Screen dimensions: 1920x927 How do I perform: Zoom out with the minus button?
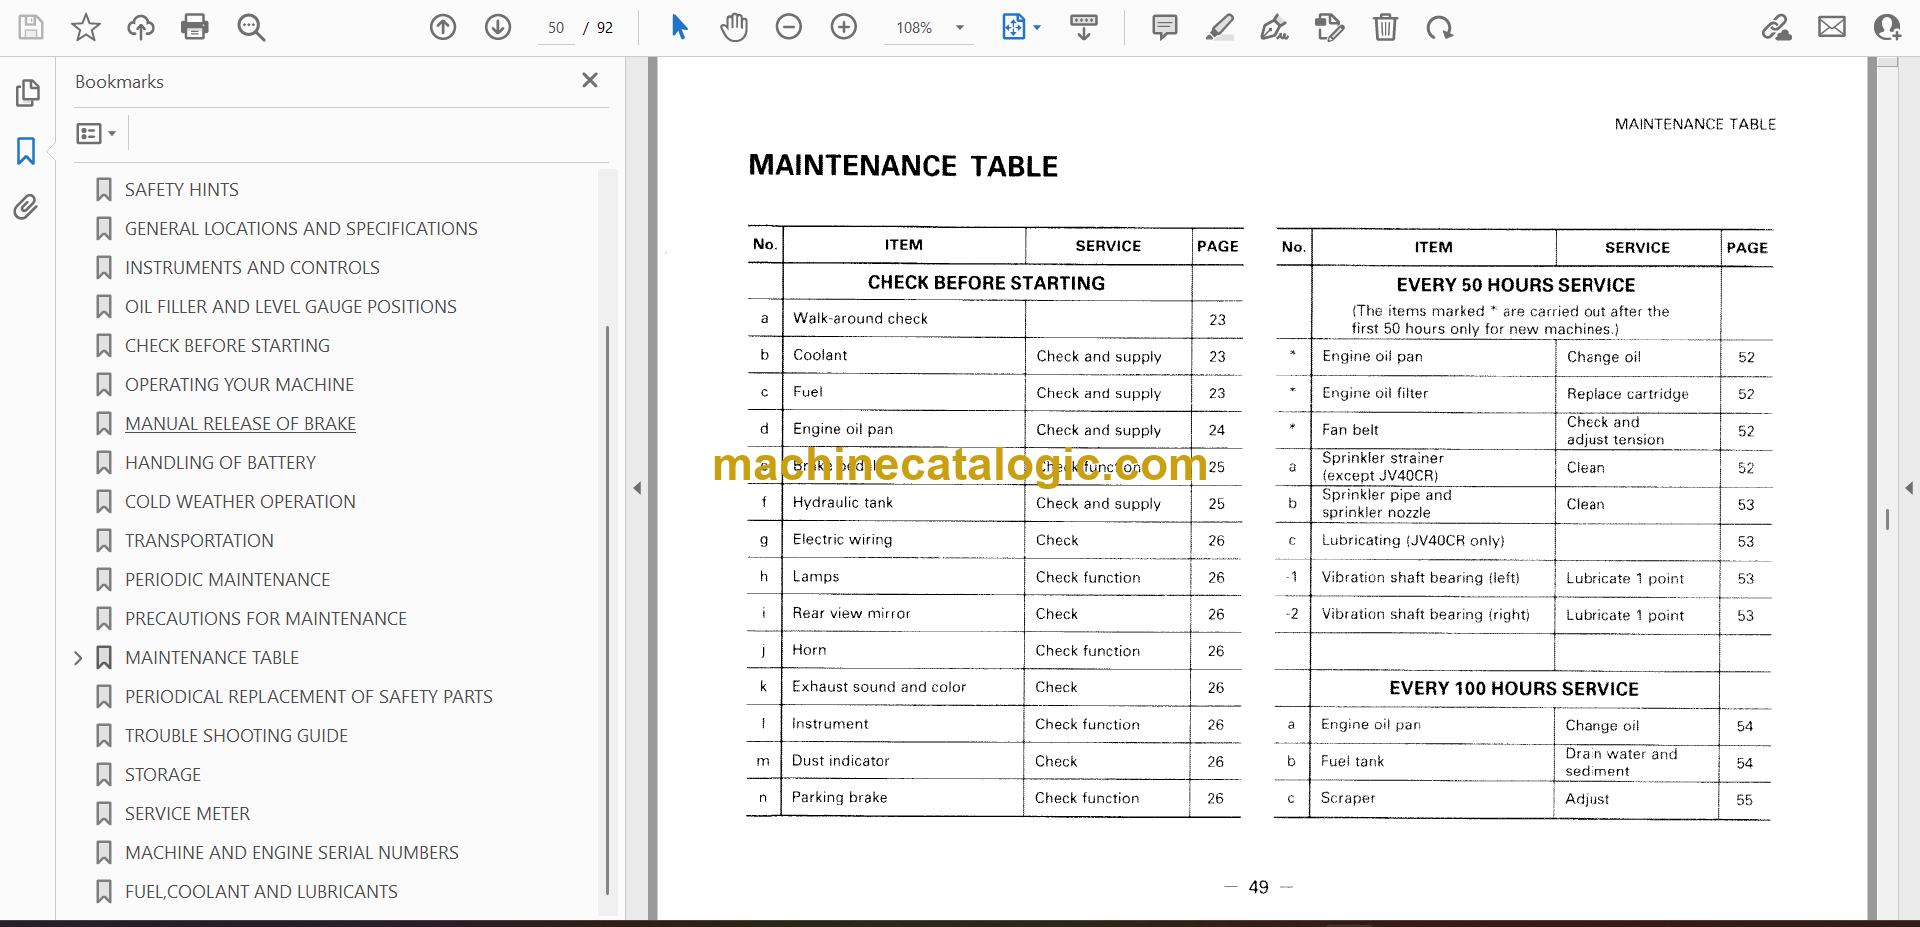point(789,27)
